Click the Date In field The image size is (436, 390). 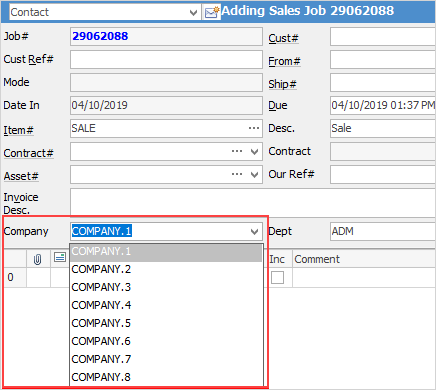pos(166,105)
